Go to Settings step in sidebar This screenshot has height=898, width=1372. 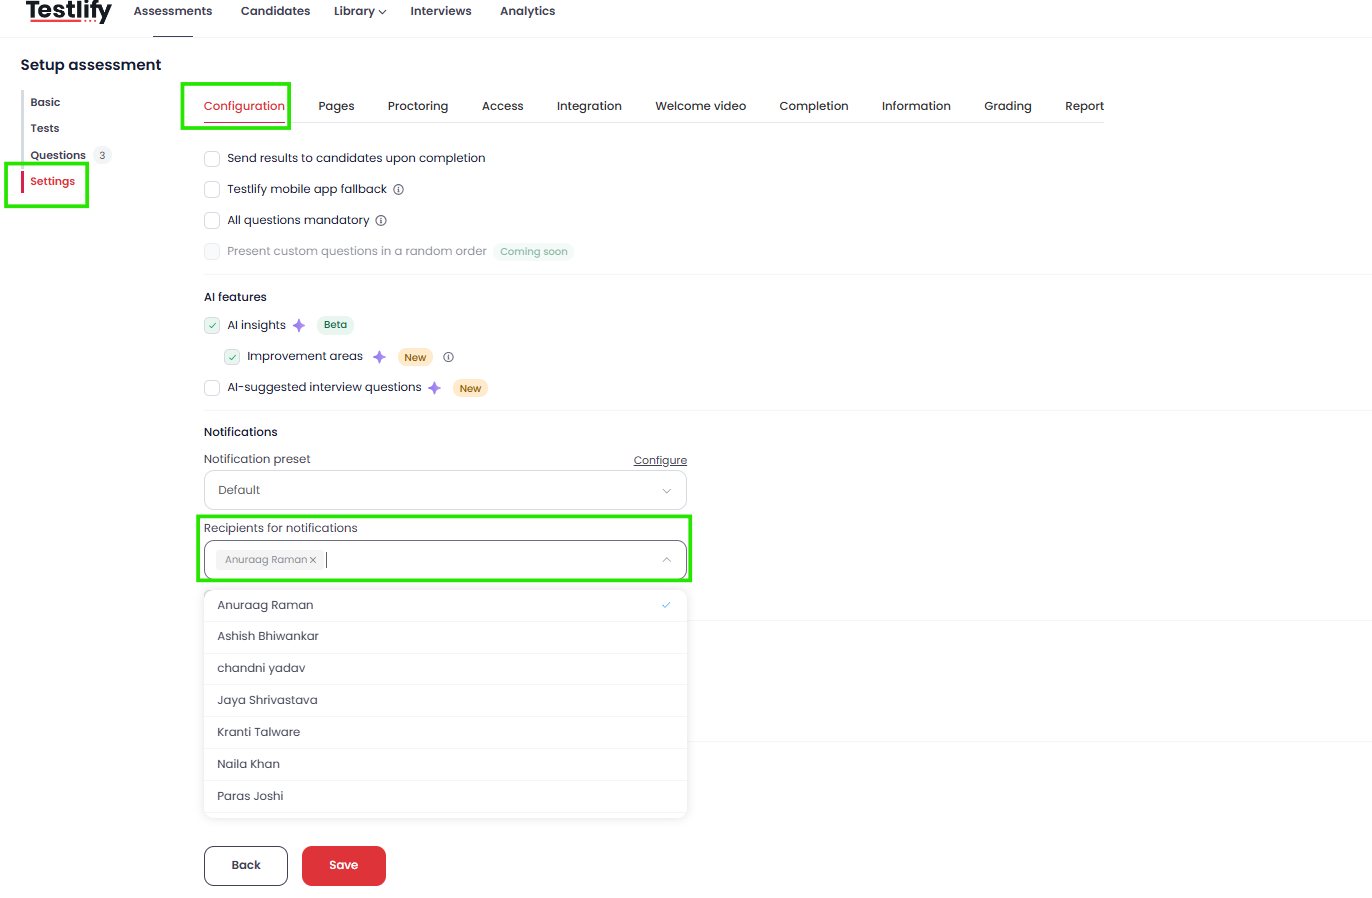click(52, 181)
